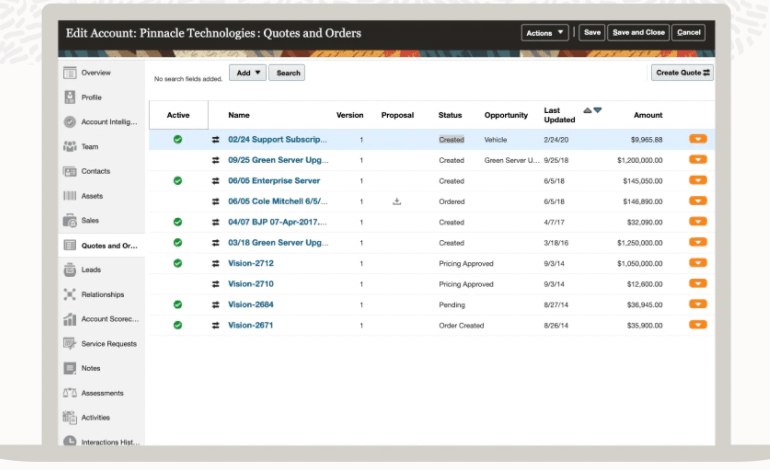Click the active checkmark for 04/07 BJP quote

coord(178,222)
